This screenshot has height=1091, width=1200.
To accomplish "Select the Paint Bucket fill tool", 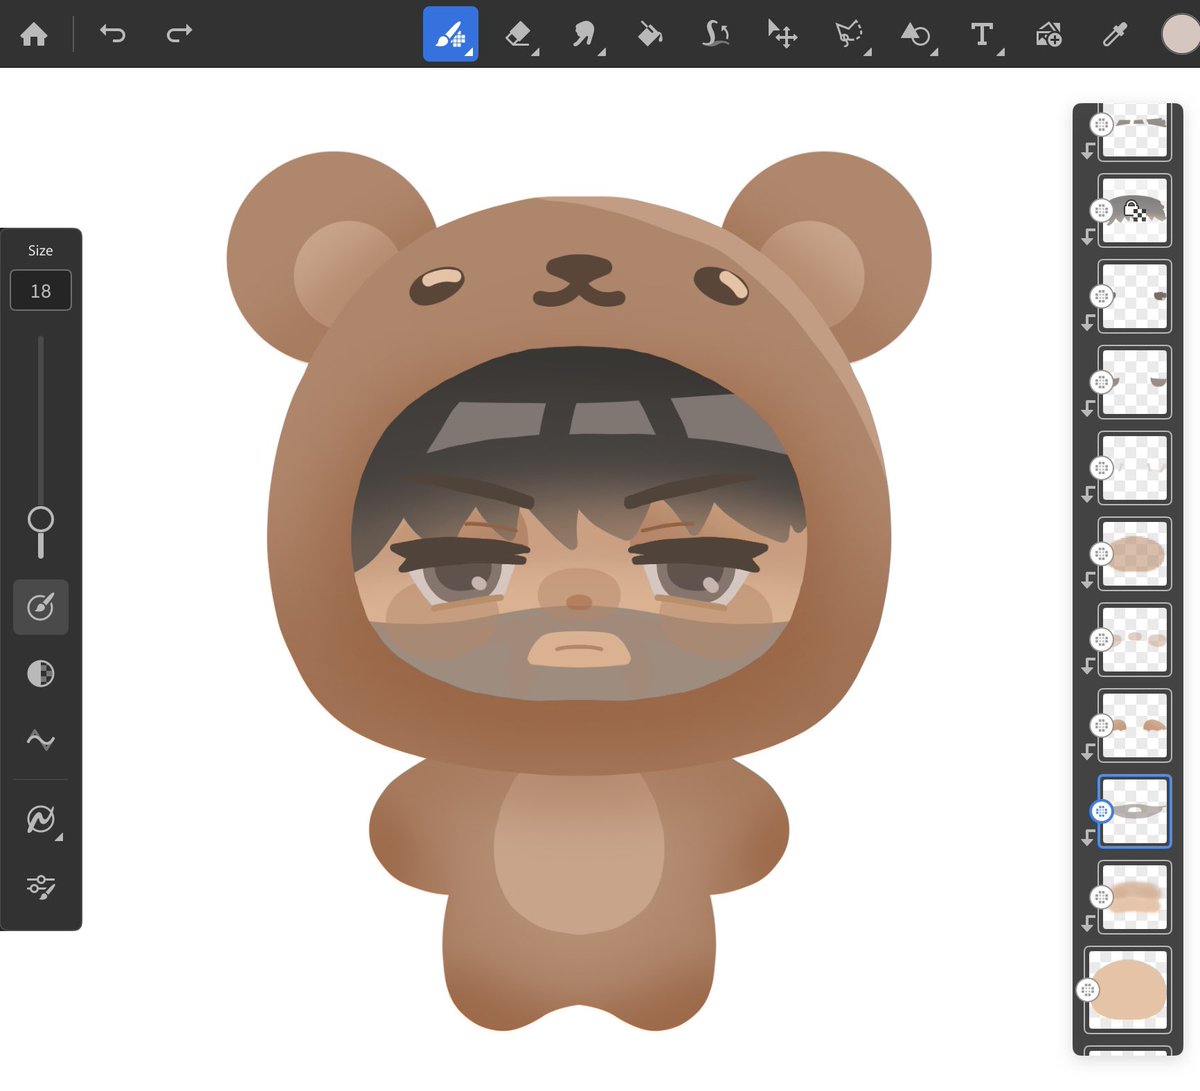I will tap(650, 34).
